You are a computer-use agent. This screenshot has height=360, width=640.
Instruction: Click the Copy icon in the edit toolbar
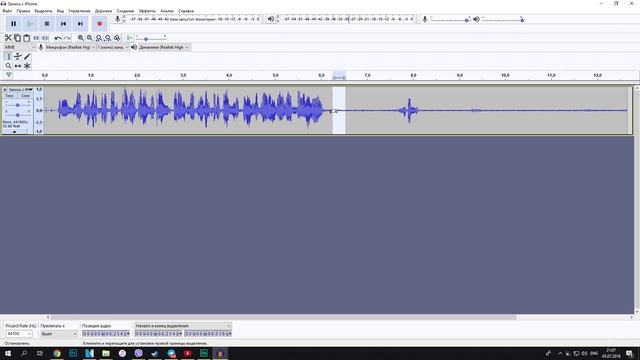[18, 38]
